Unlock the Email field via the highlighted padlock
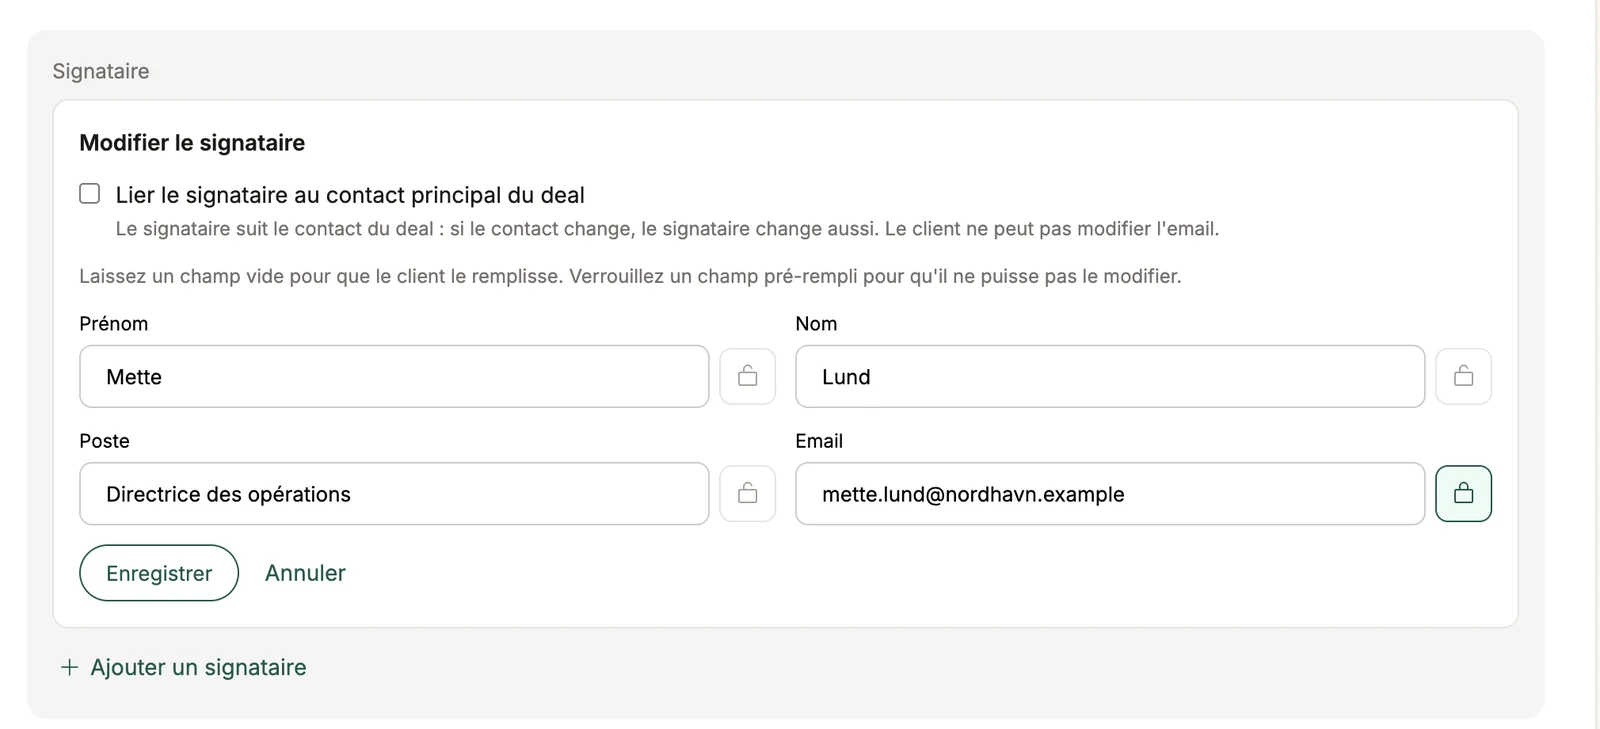Image resolution: width=1600 pixels, height=729 pixels. pos(1463,493)
